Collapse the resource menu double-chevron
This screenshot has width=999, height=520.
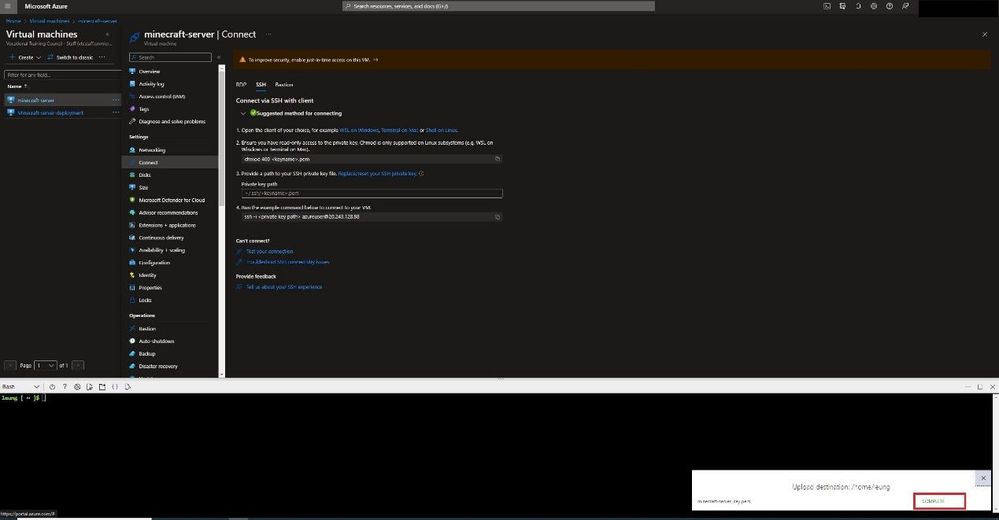click(x=219, y=57)
